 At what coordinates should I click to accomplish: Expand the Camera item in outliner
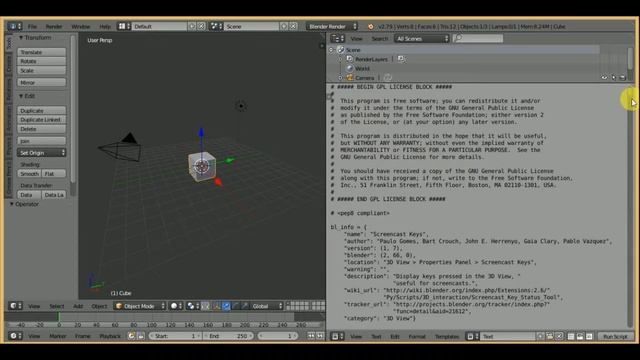[340, 78]
